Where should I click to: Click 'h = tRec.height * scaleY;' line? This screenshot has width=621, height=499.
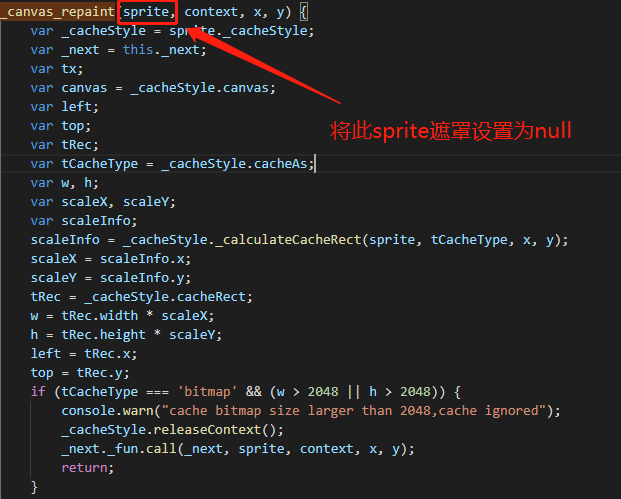pos(126,335)
